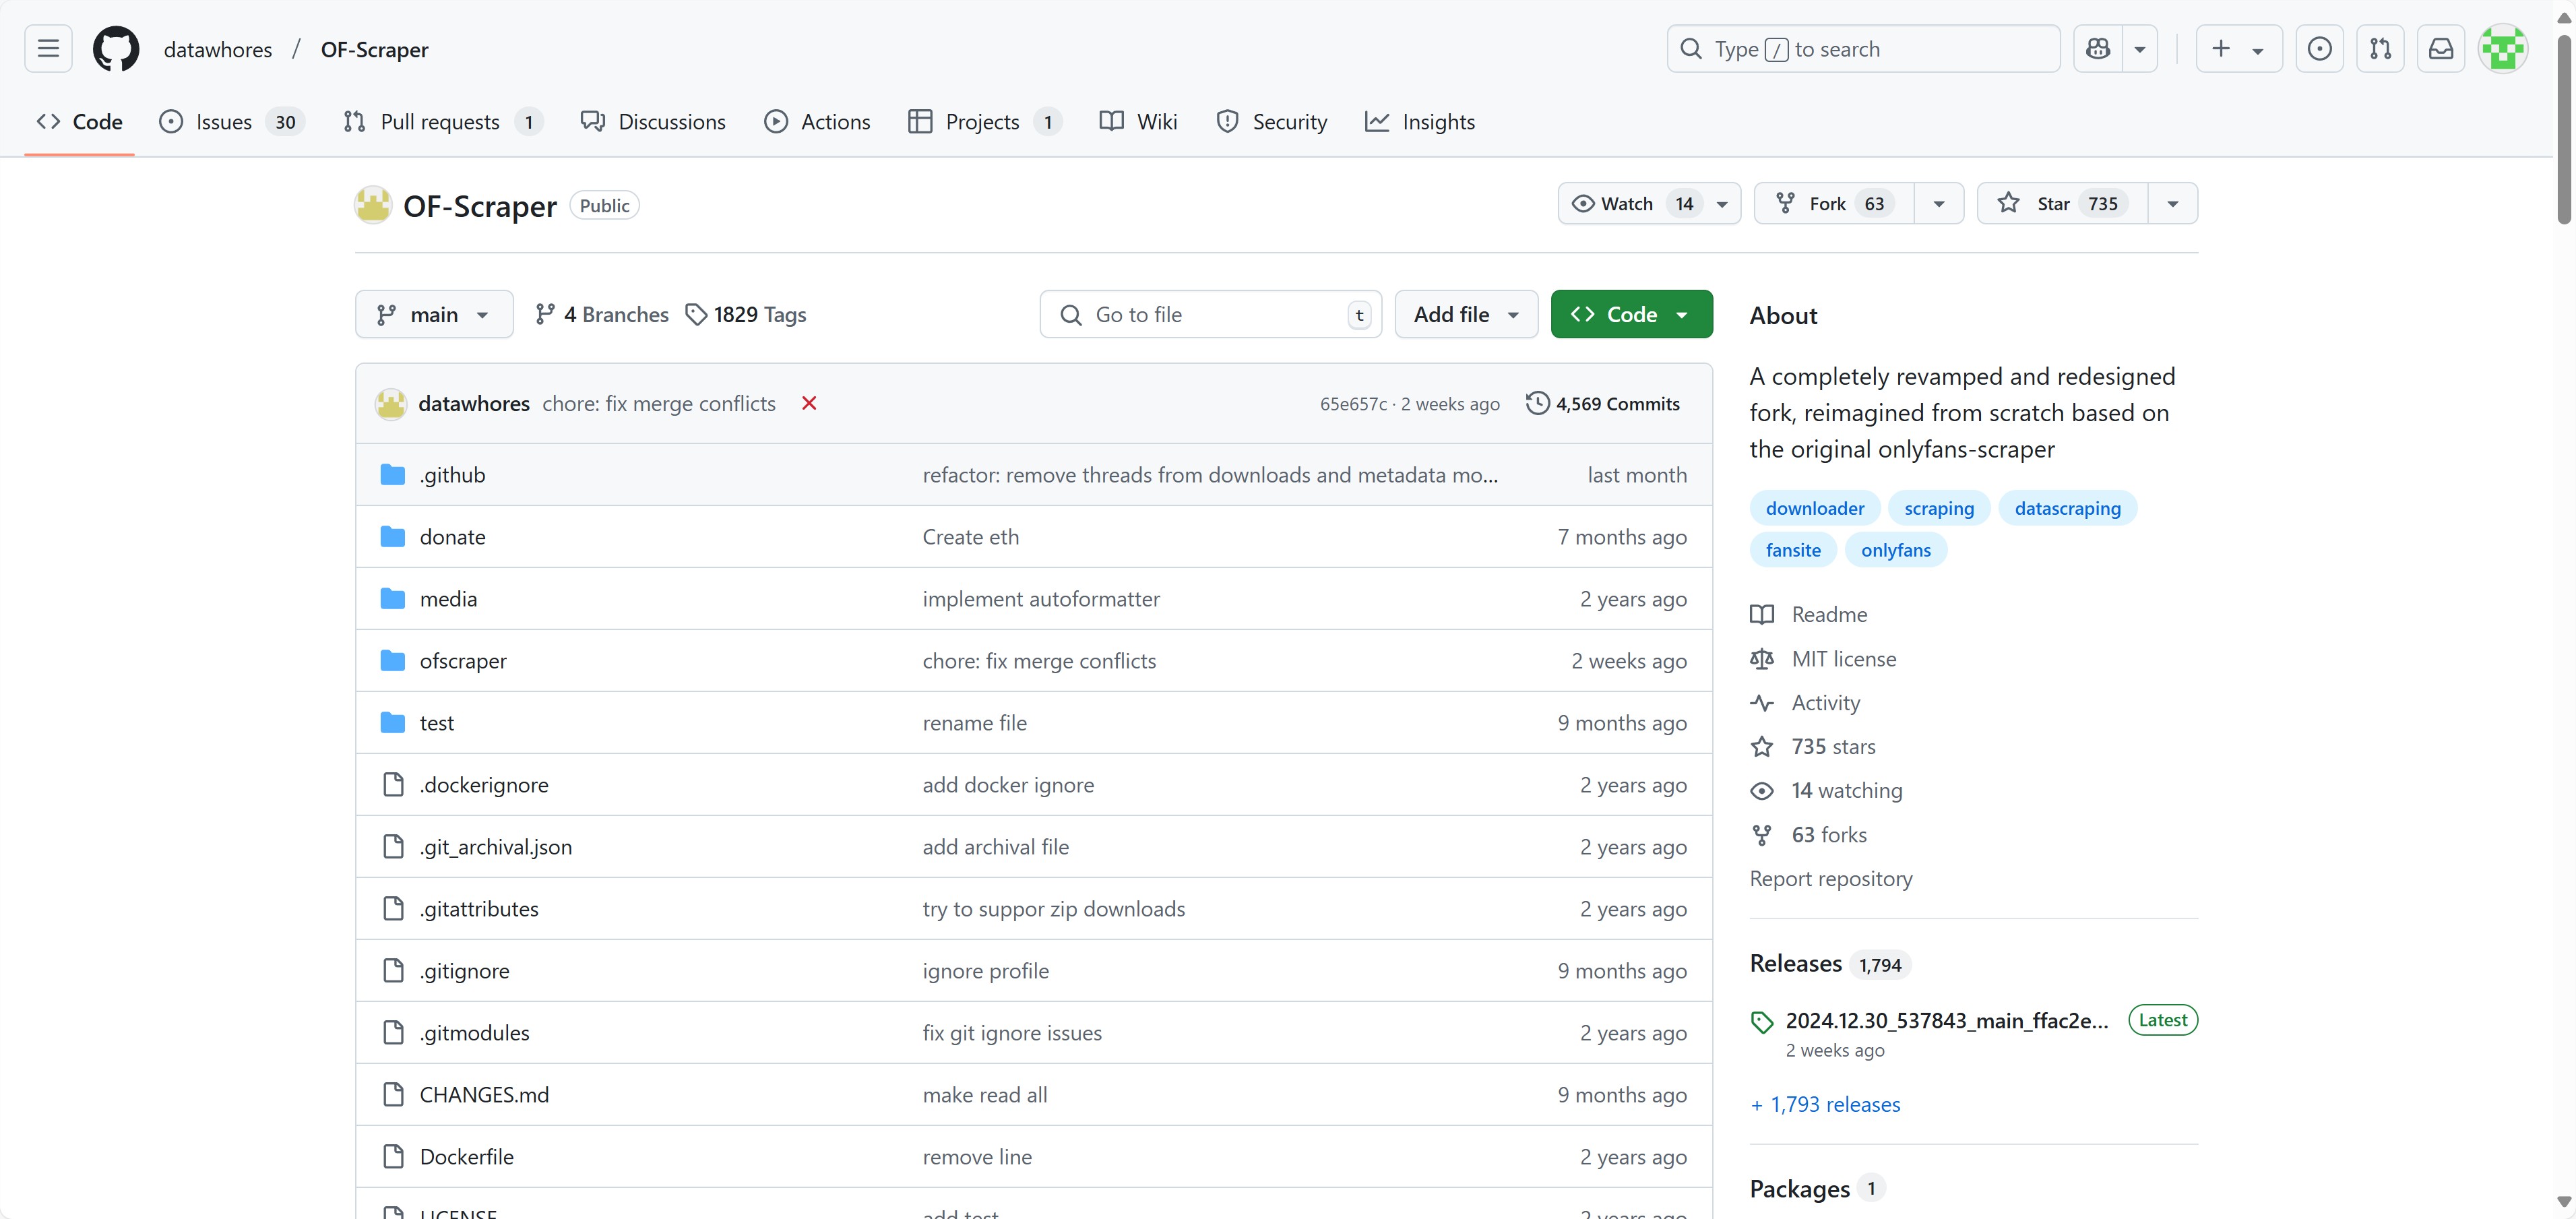Open the issues icon in header

2320,49
